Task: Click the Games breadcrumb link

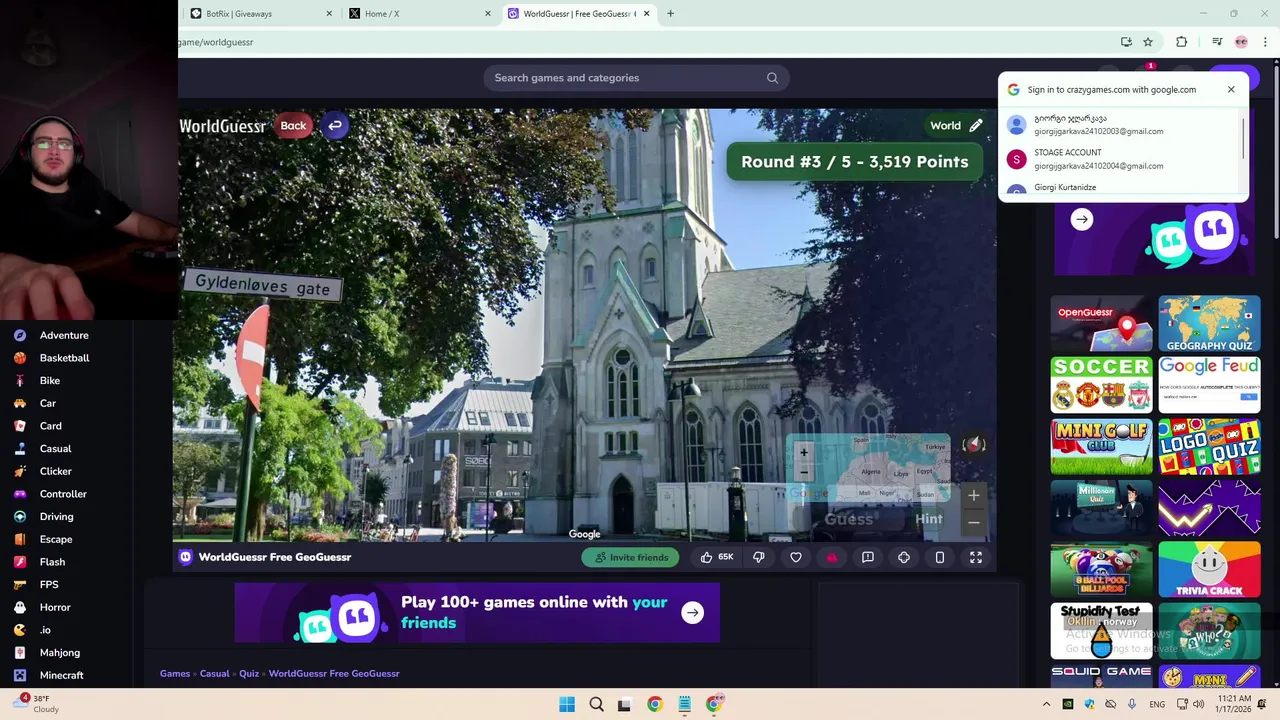Action: [175, 674]
